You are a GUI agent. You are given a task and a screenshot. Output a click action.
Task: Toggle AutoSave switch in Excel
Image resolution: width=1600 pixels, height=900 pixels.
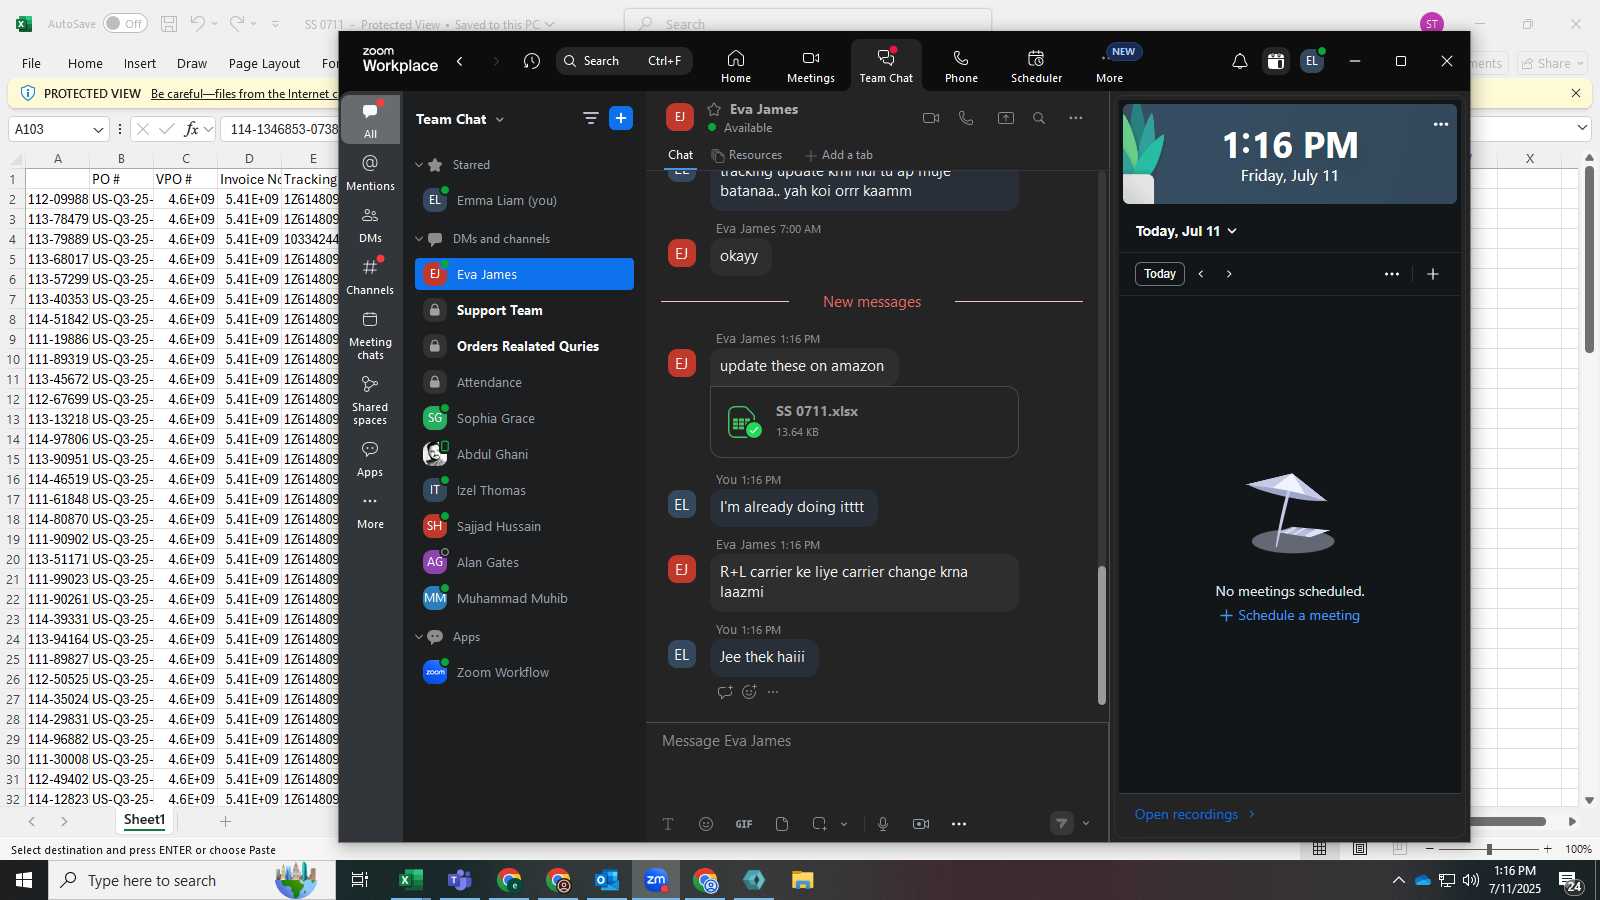click(x=125, y=23)
